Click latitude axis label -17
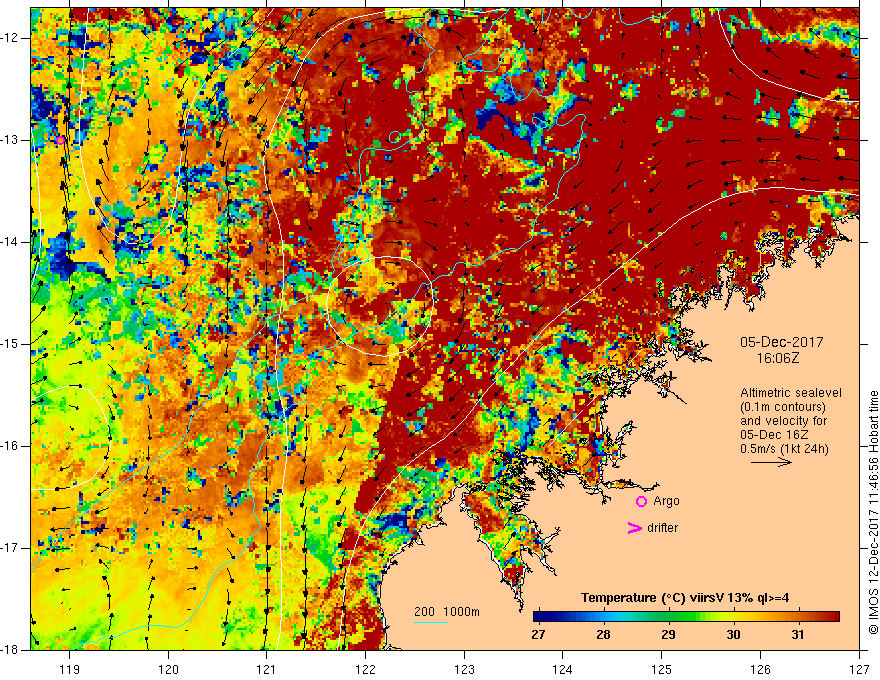 coord(11,548)
